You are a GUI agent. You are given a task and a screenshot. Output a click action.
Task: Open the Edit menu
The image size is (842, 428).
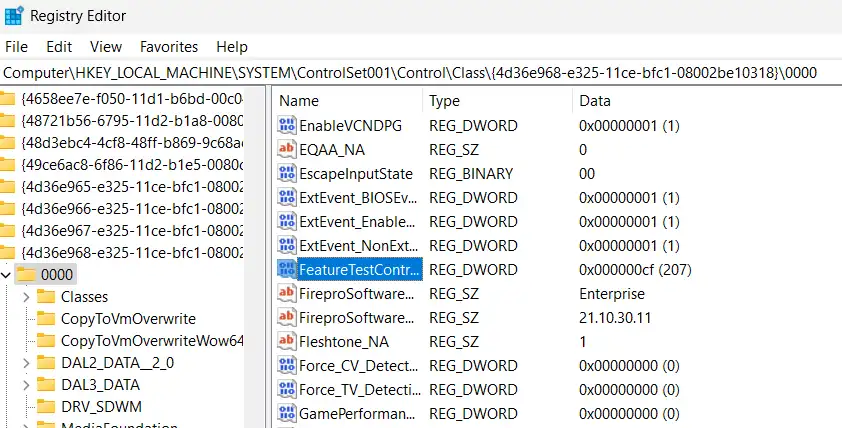(59, 47)
